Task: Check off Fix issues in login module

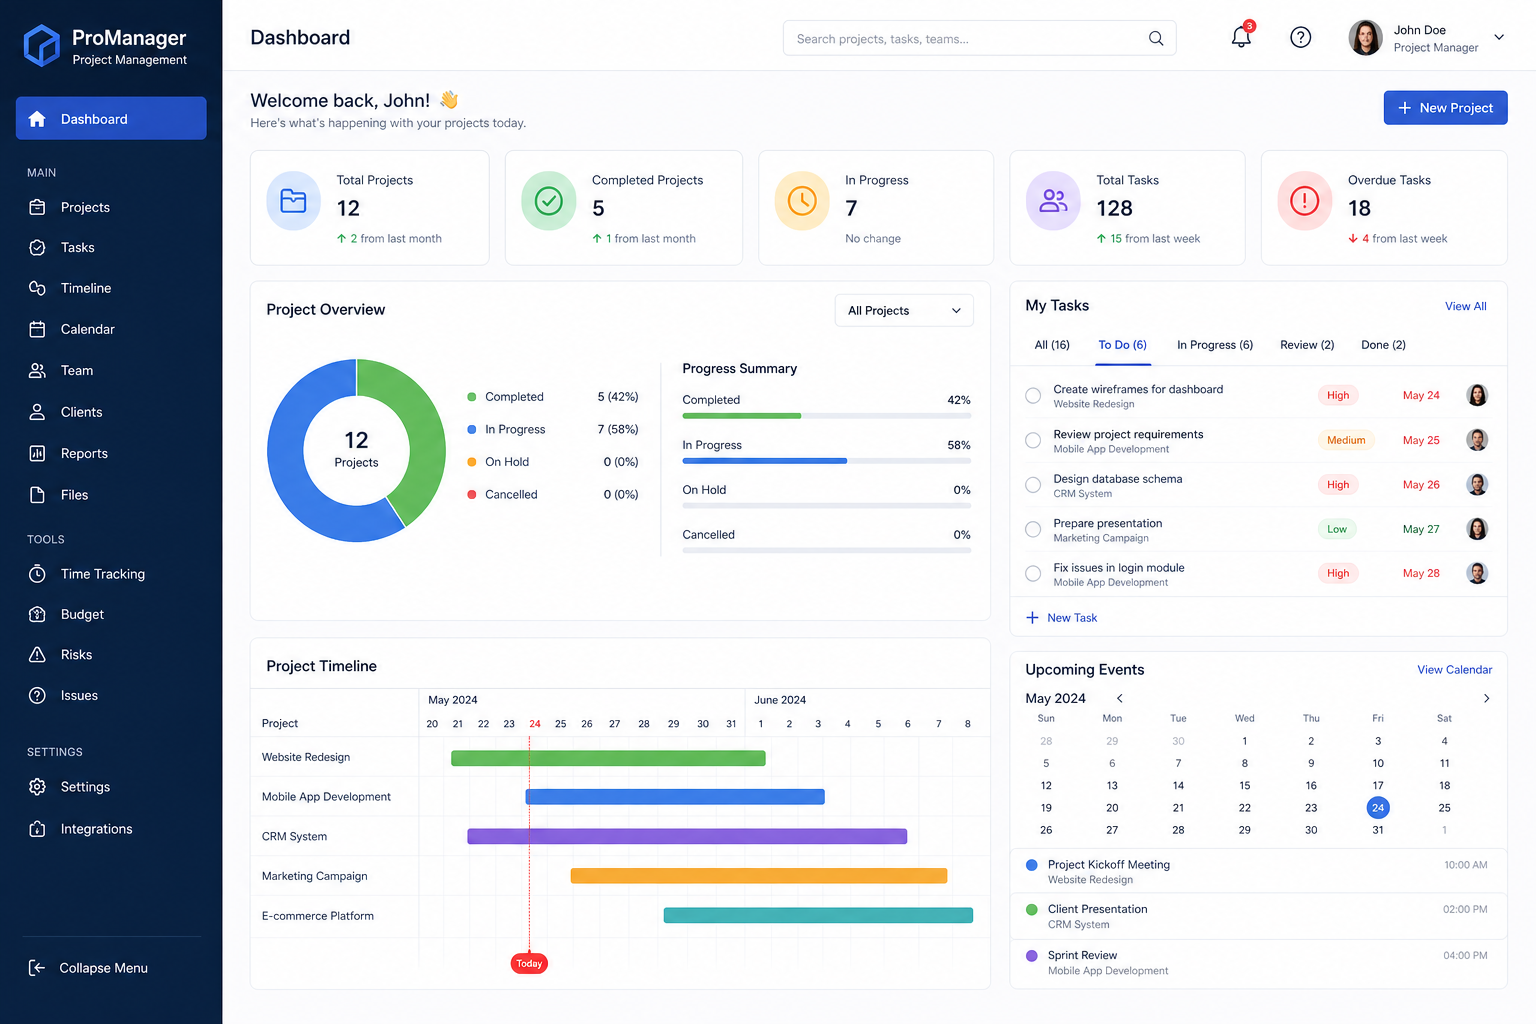Action: coord(1033,573)
